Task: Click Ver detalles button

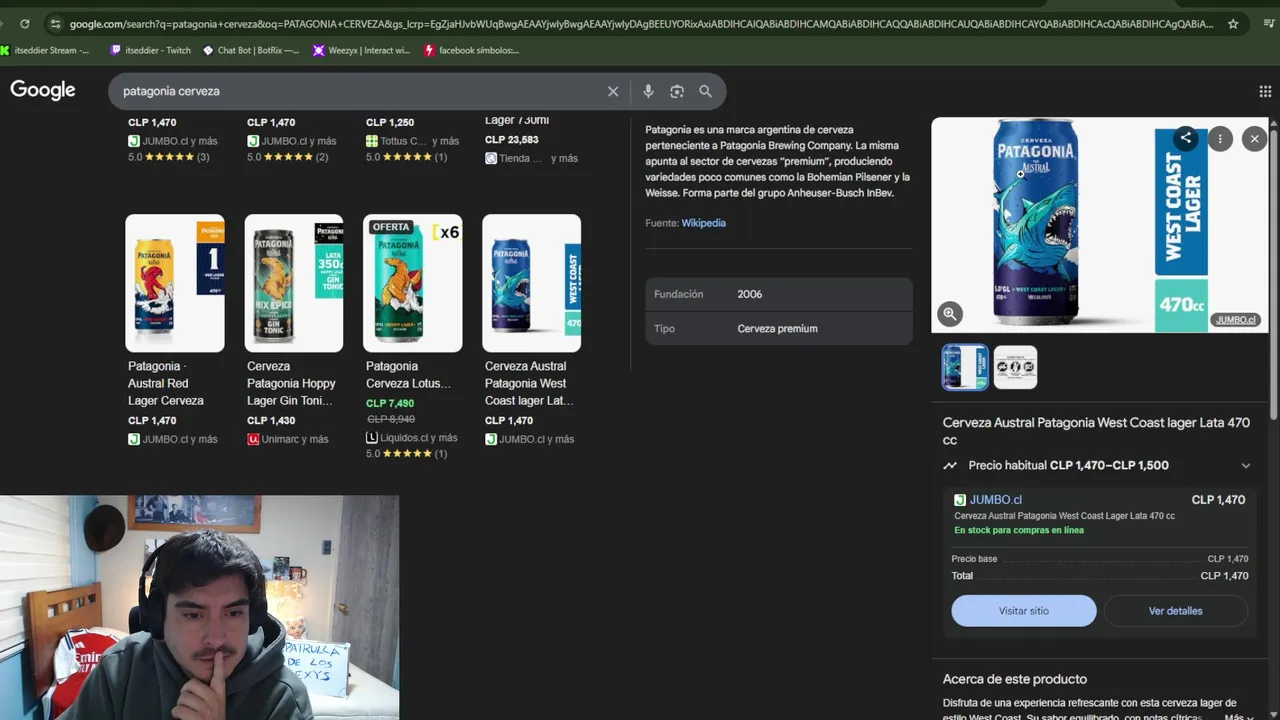Action: point(1176,611)
